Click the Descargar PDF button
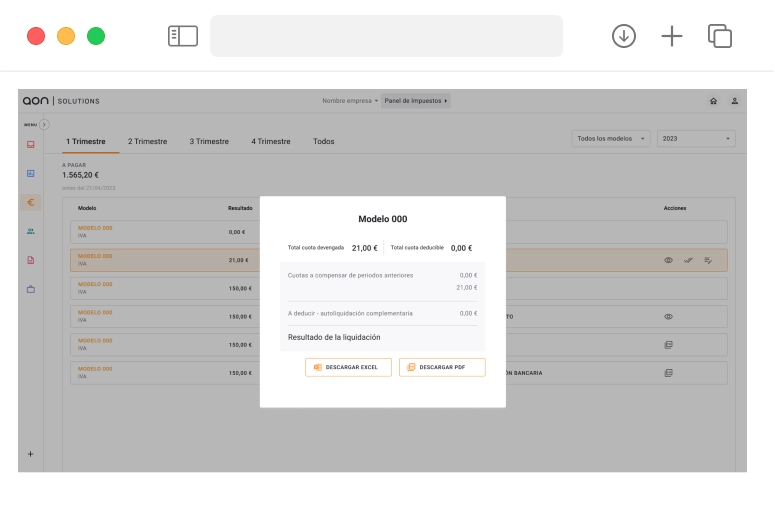 click(441, 367)
